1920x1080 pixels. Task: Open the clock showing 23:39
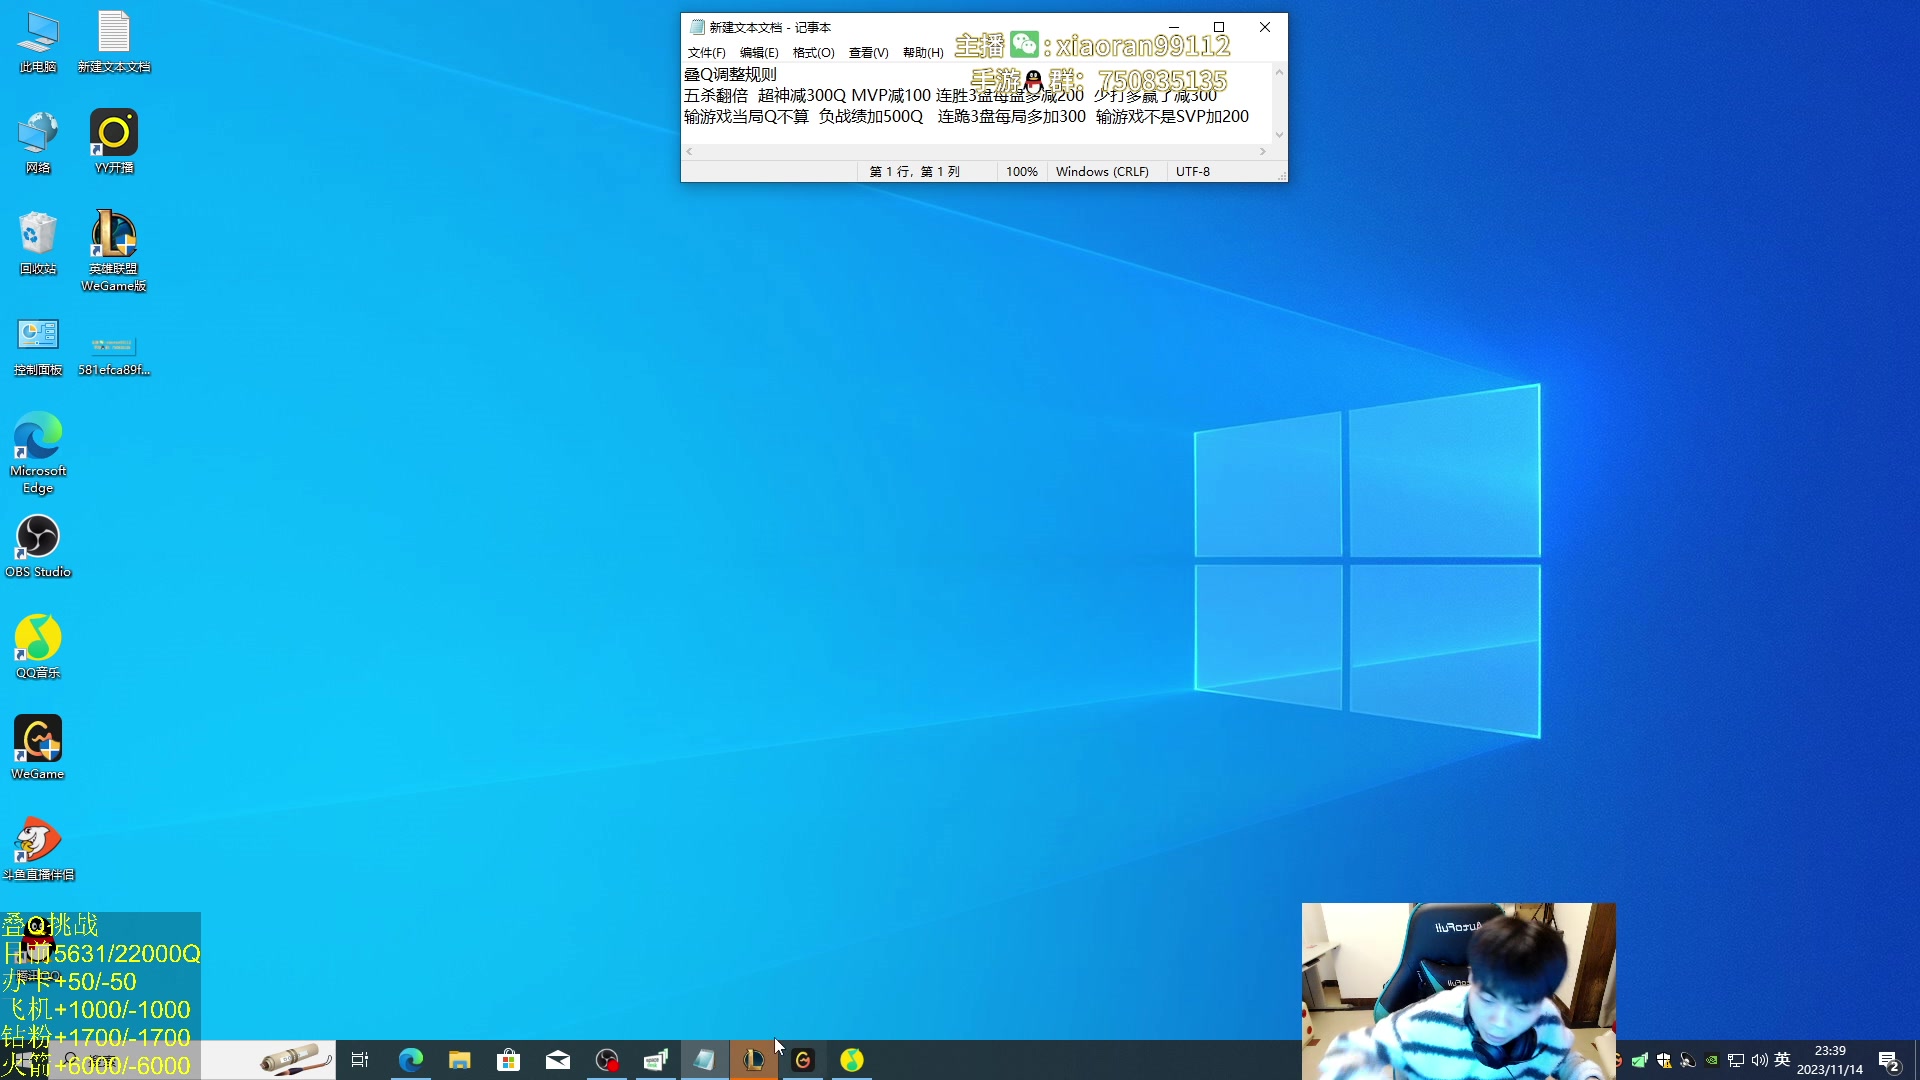pos(1830,1060)
